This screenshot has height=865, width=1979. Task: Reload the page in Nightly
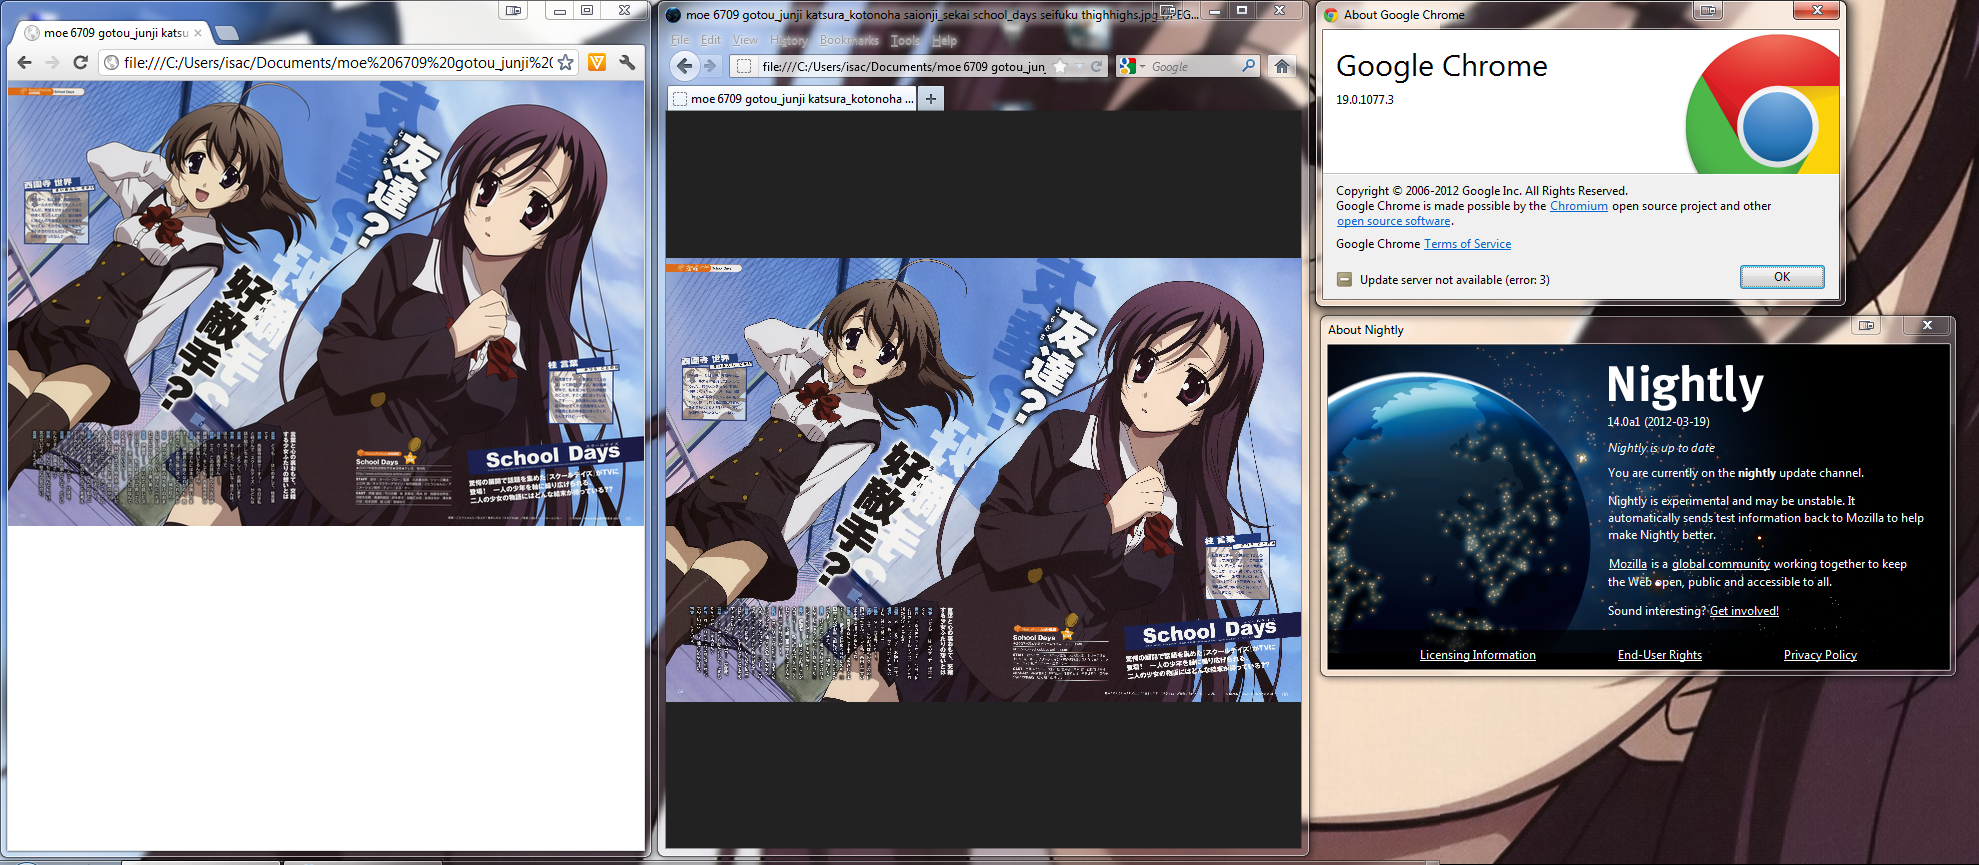click(x=1096, y=66)
